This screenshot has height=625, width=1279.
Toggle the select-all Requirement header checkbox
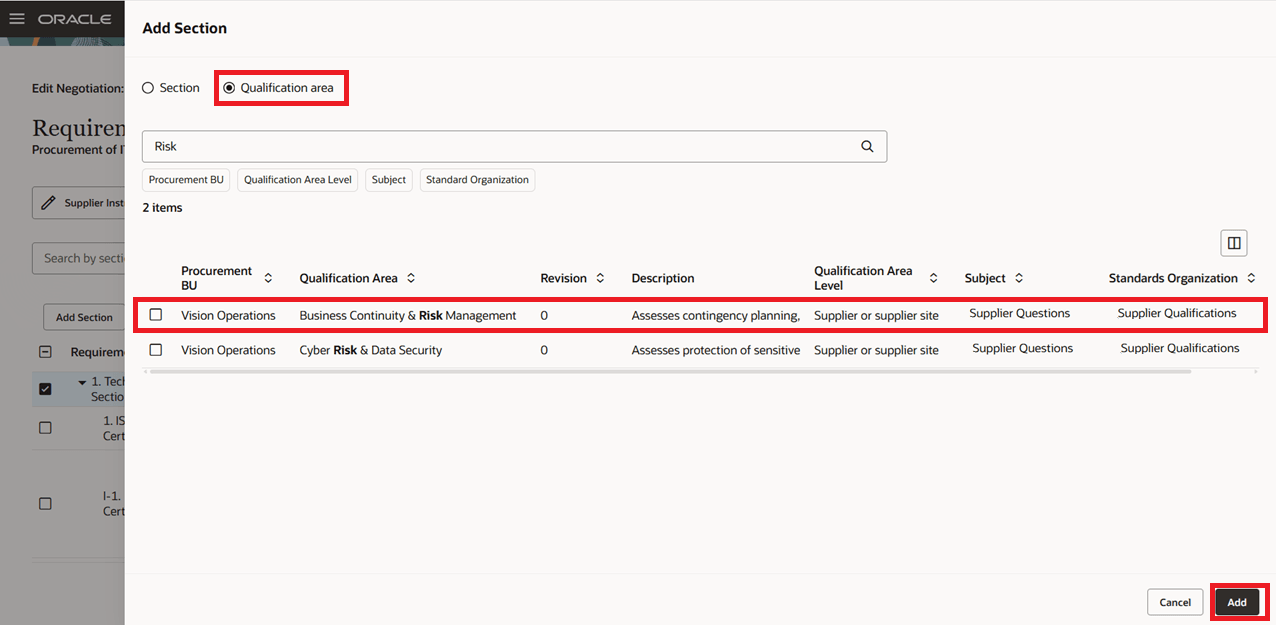coord(45,352)
